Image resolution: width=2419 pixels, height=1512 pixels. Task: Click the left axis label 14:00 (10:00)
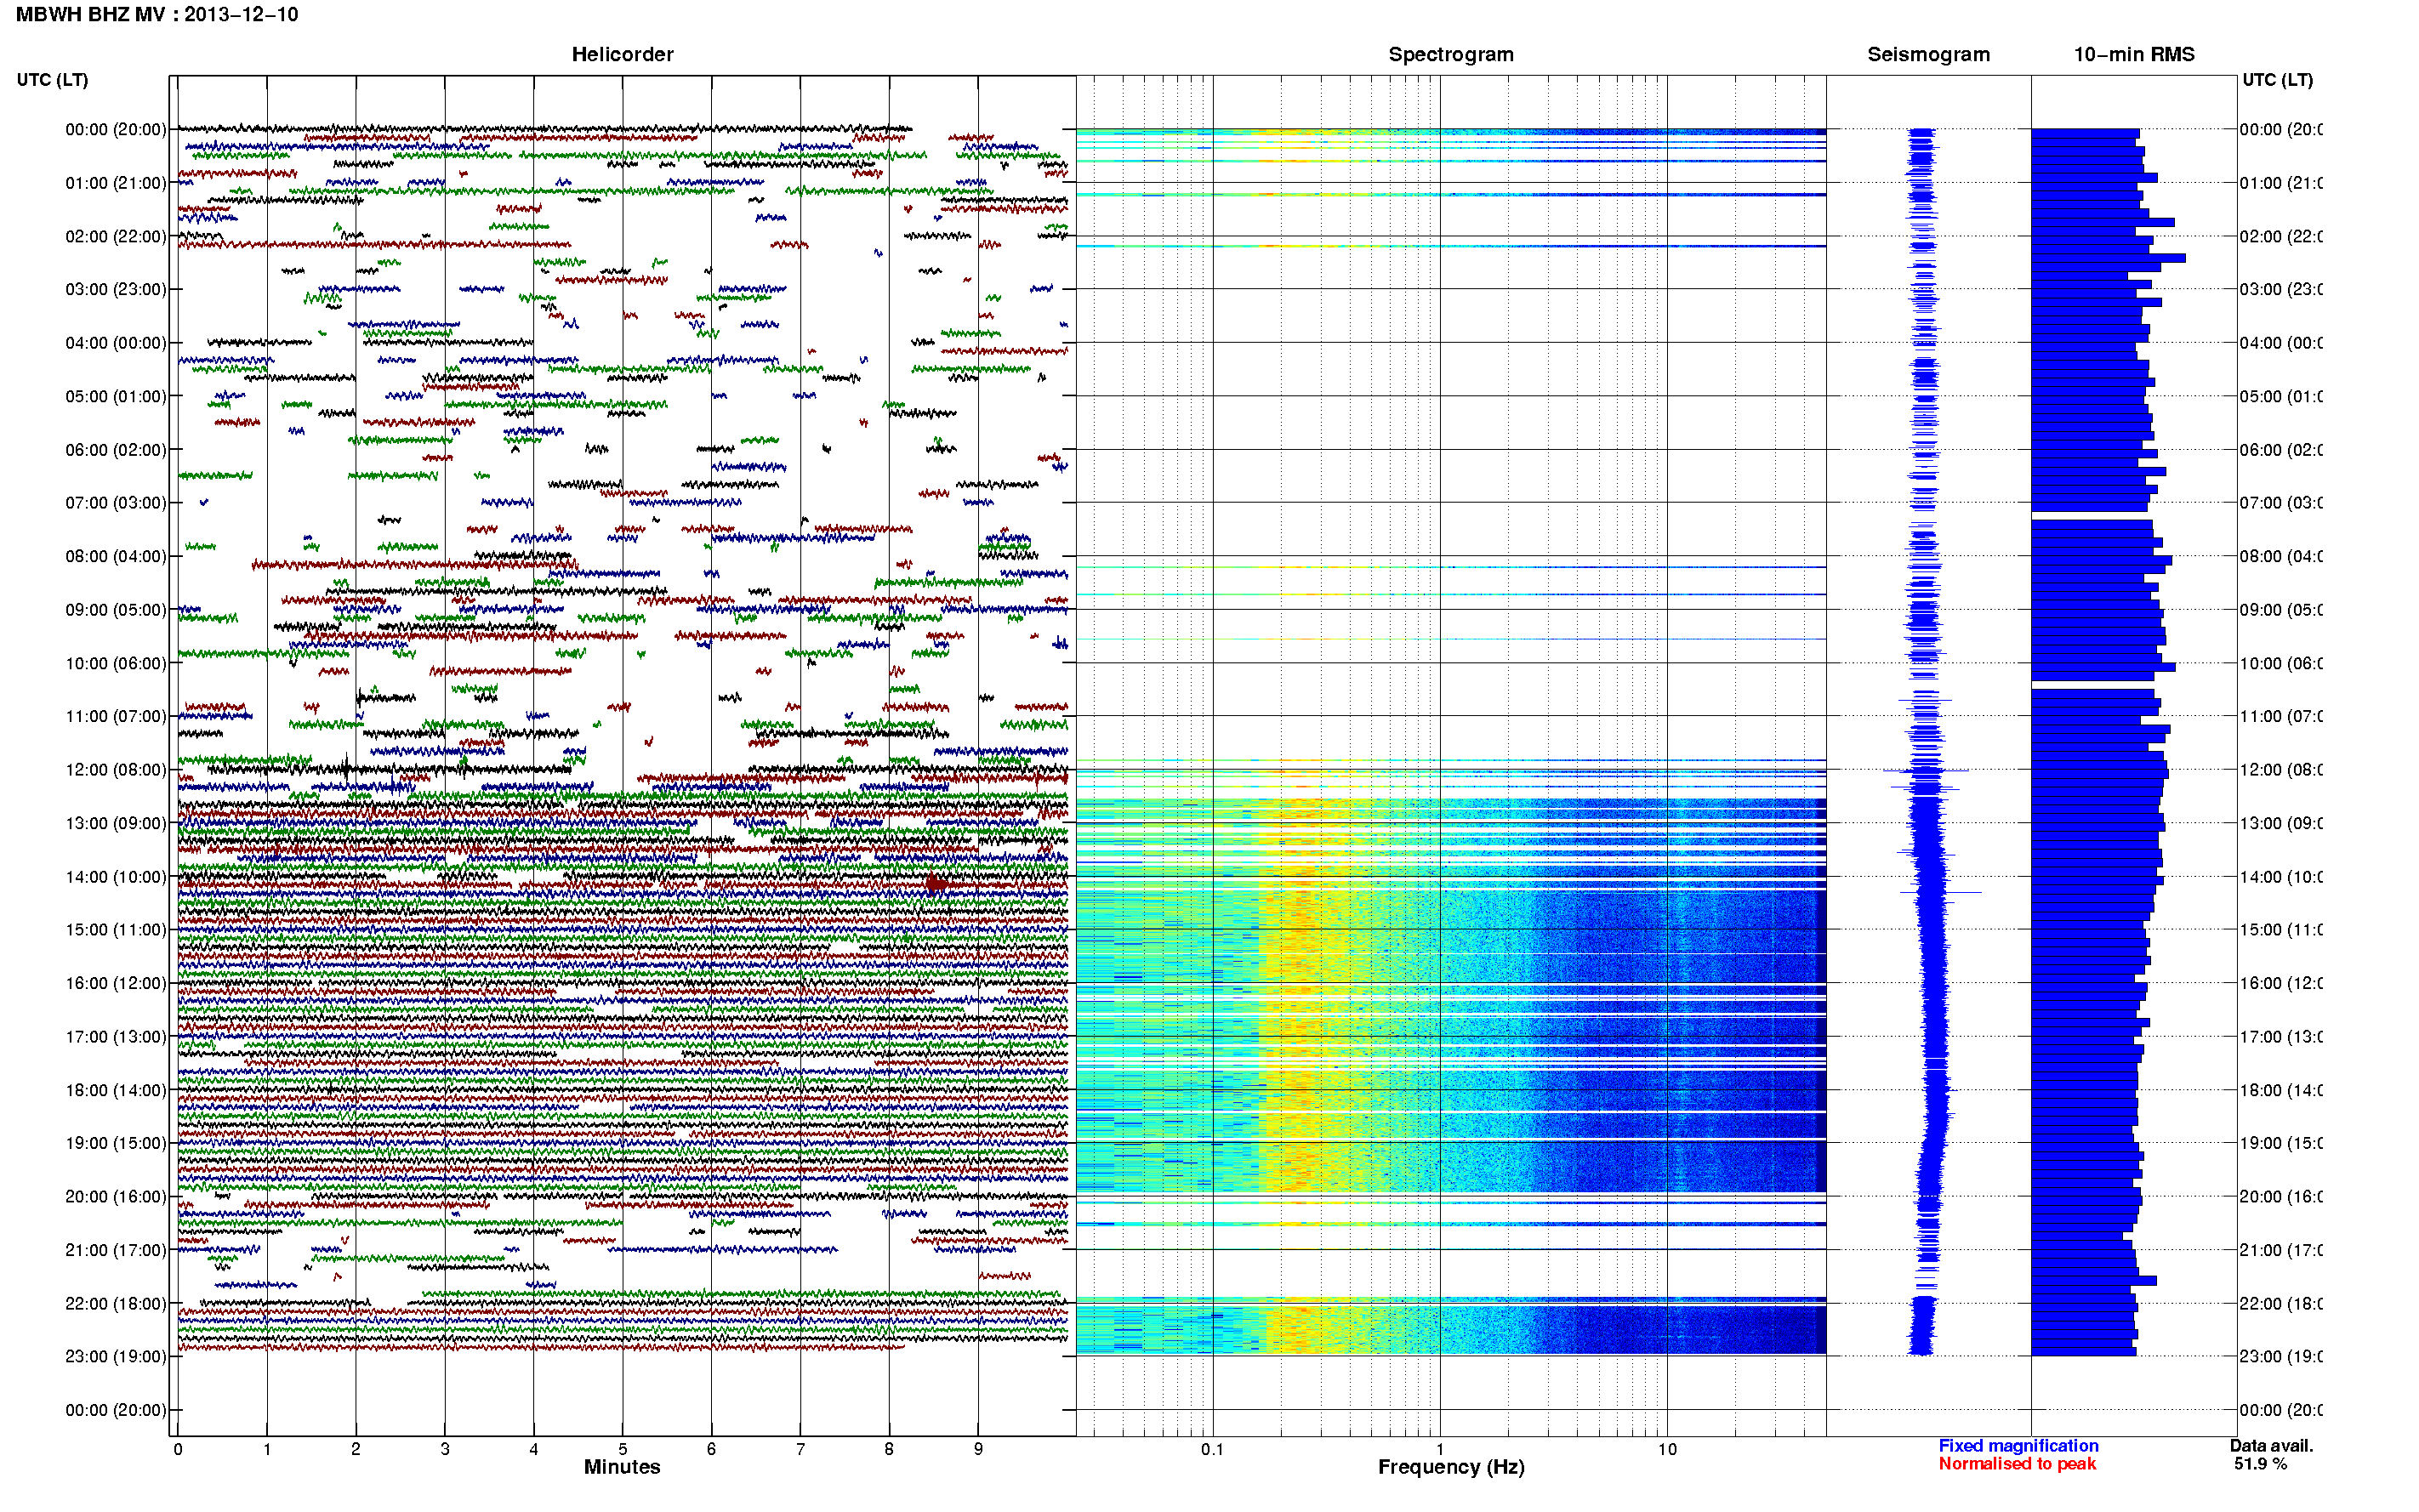coord(116,877)
